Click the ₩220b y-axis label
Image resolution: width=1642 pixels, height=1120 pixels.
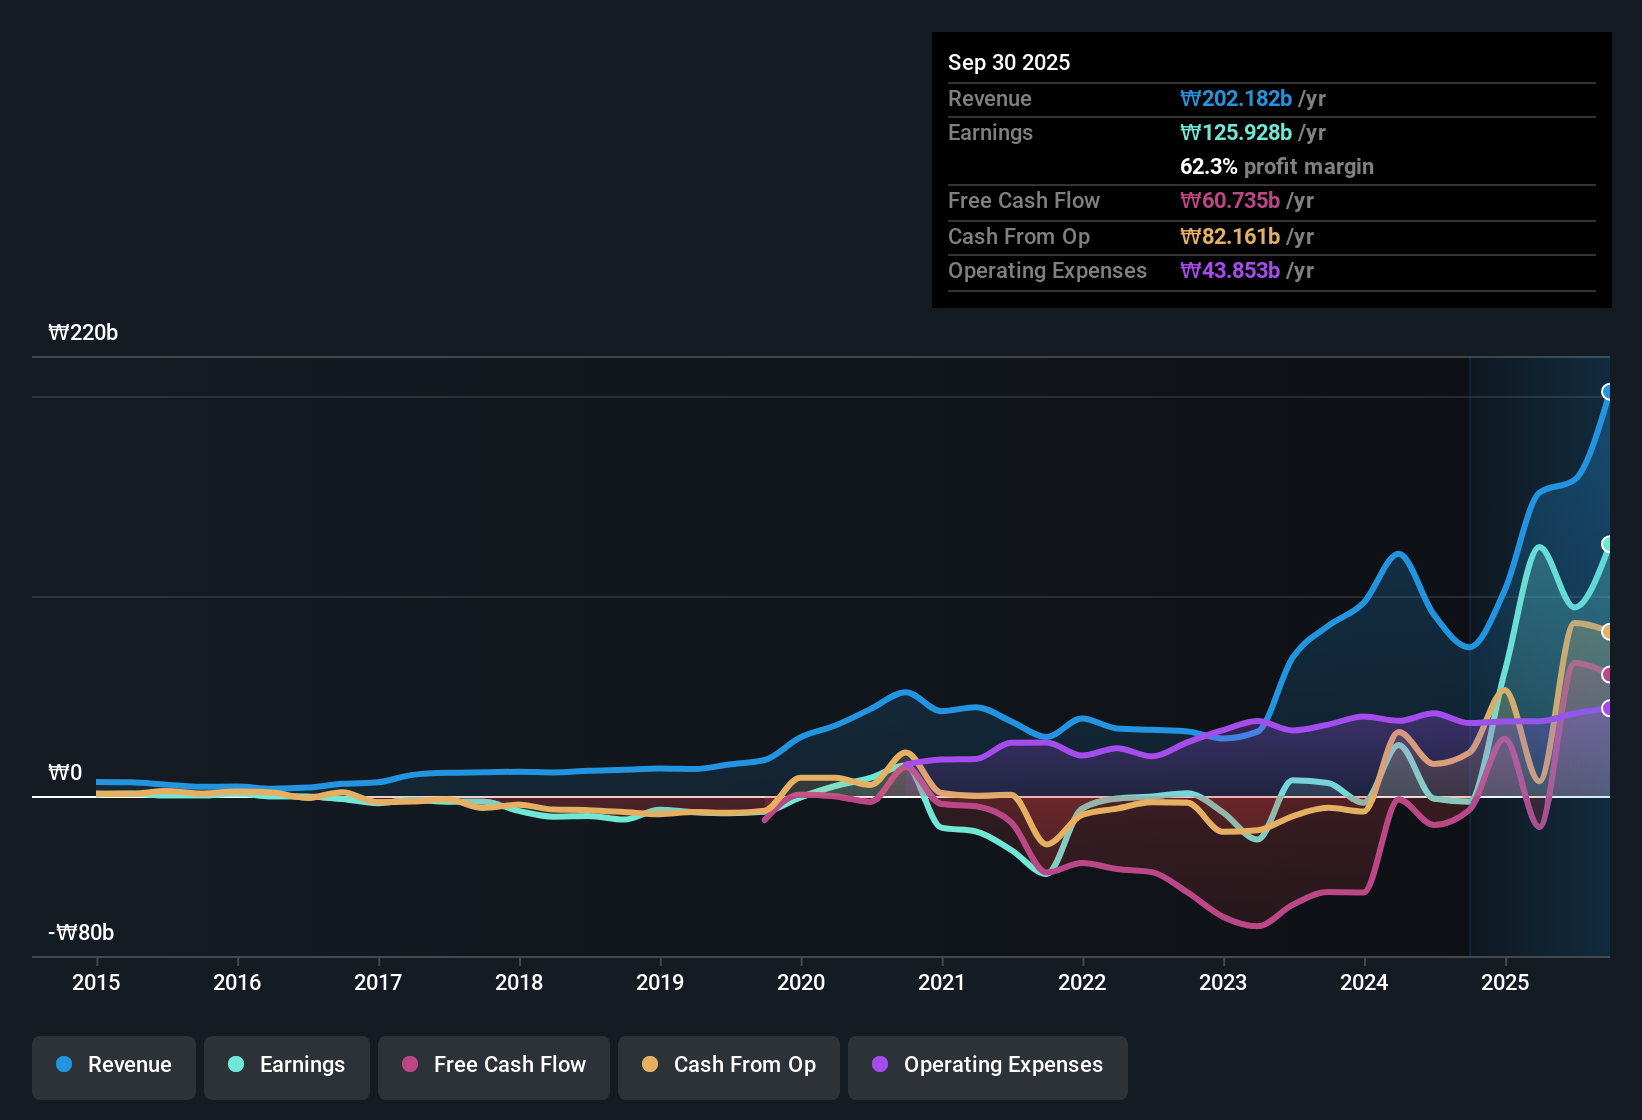click(x=84, y=332)
